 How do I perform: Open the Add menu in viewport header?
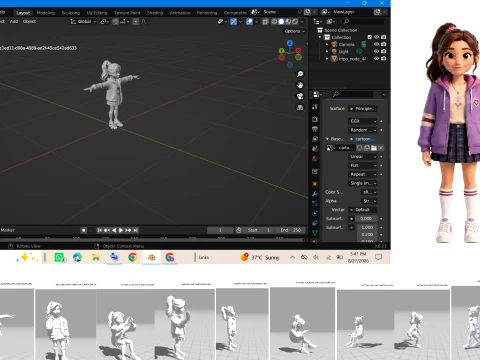tap(14, 21)
